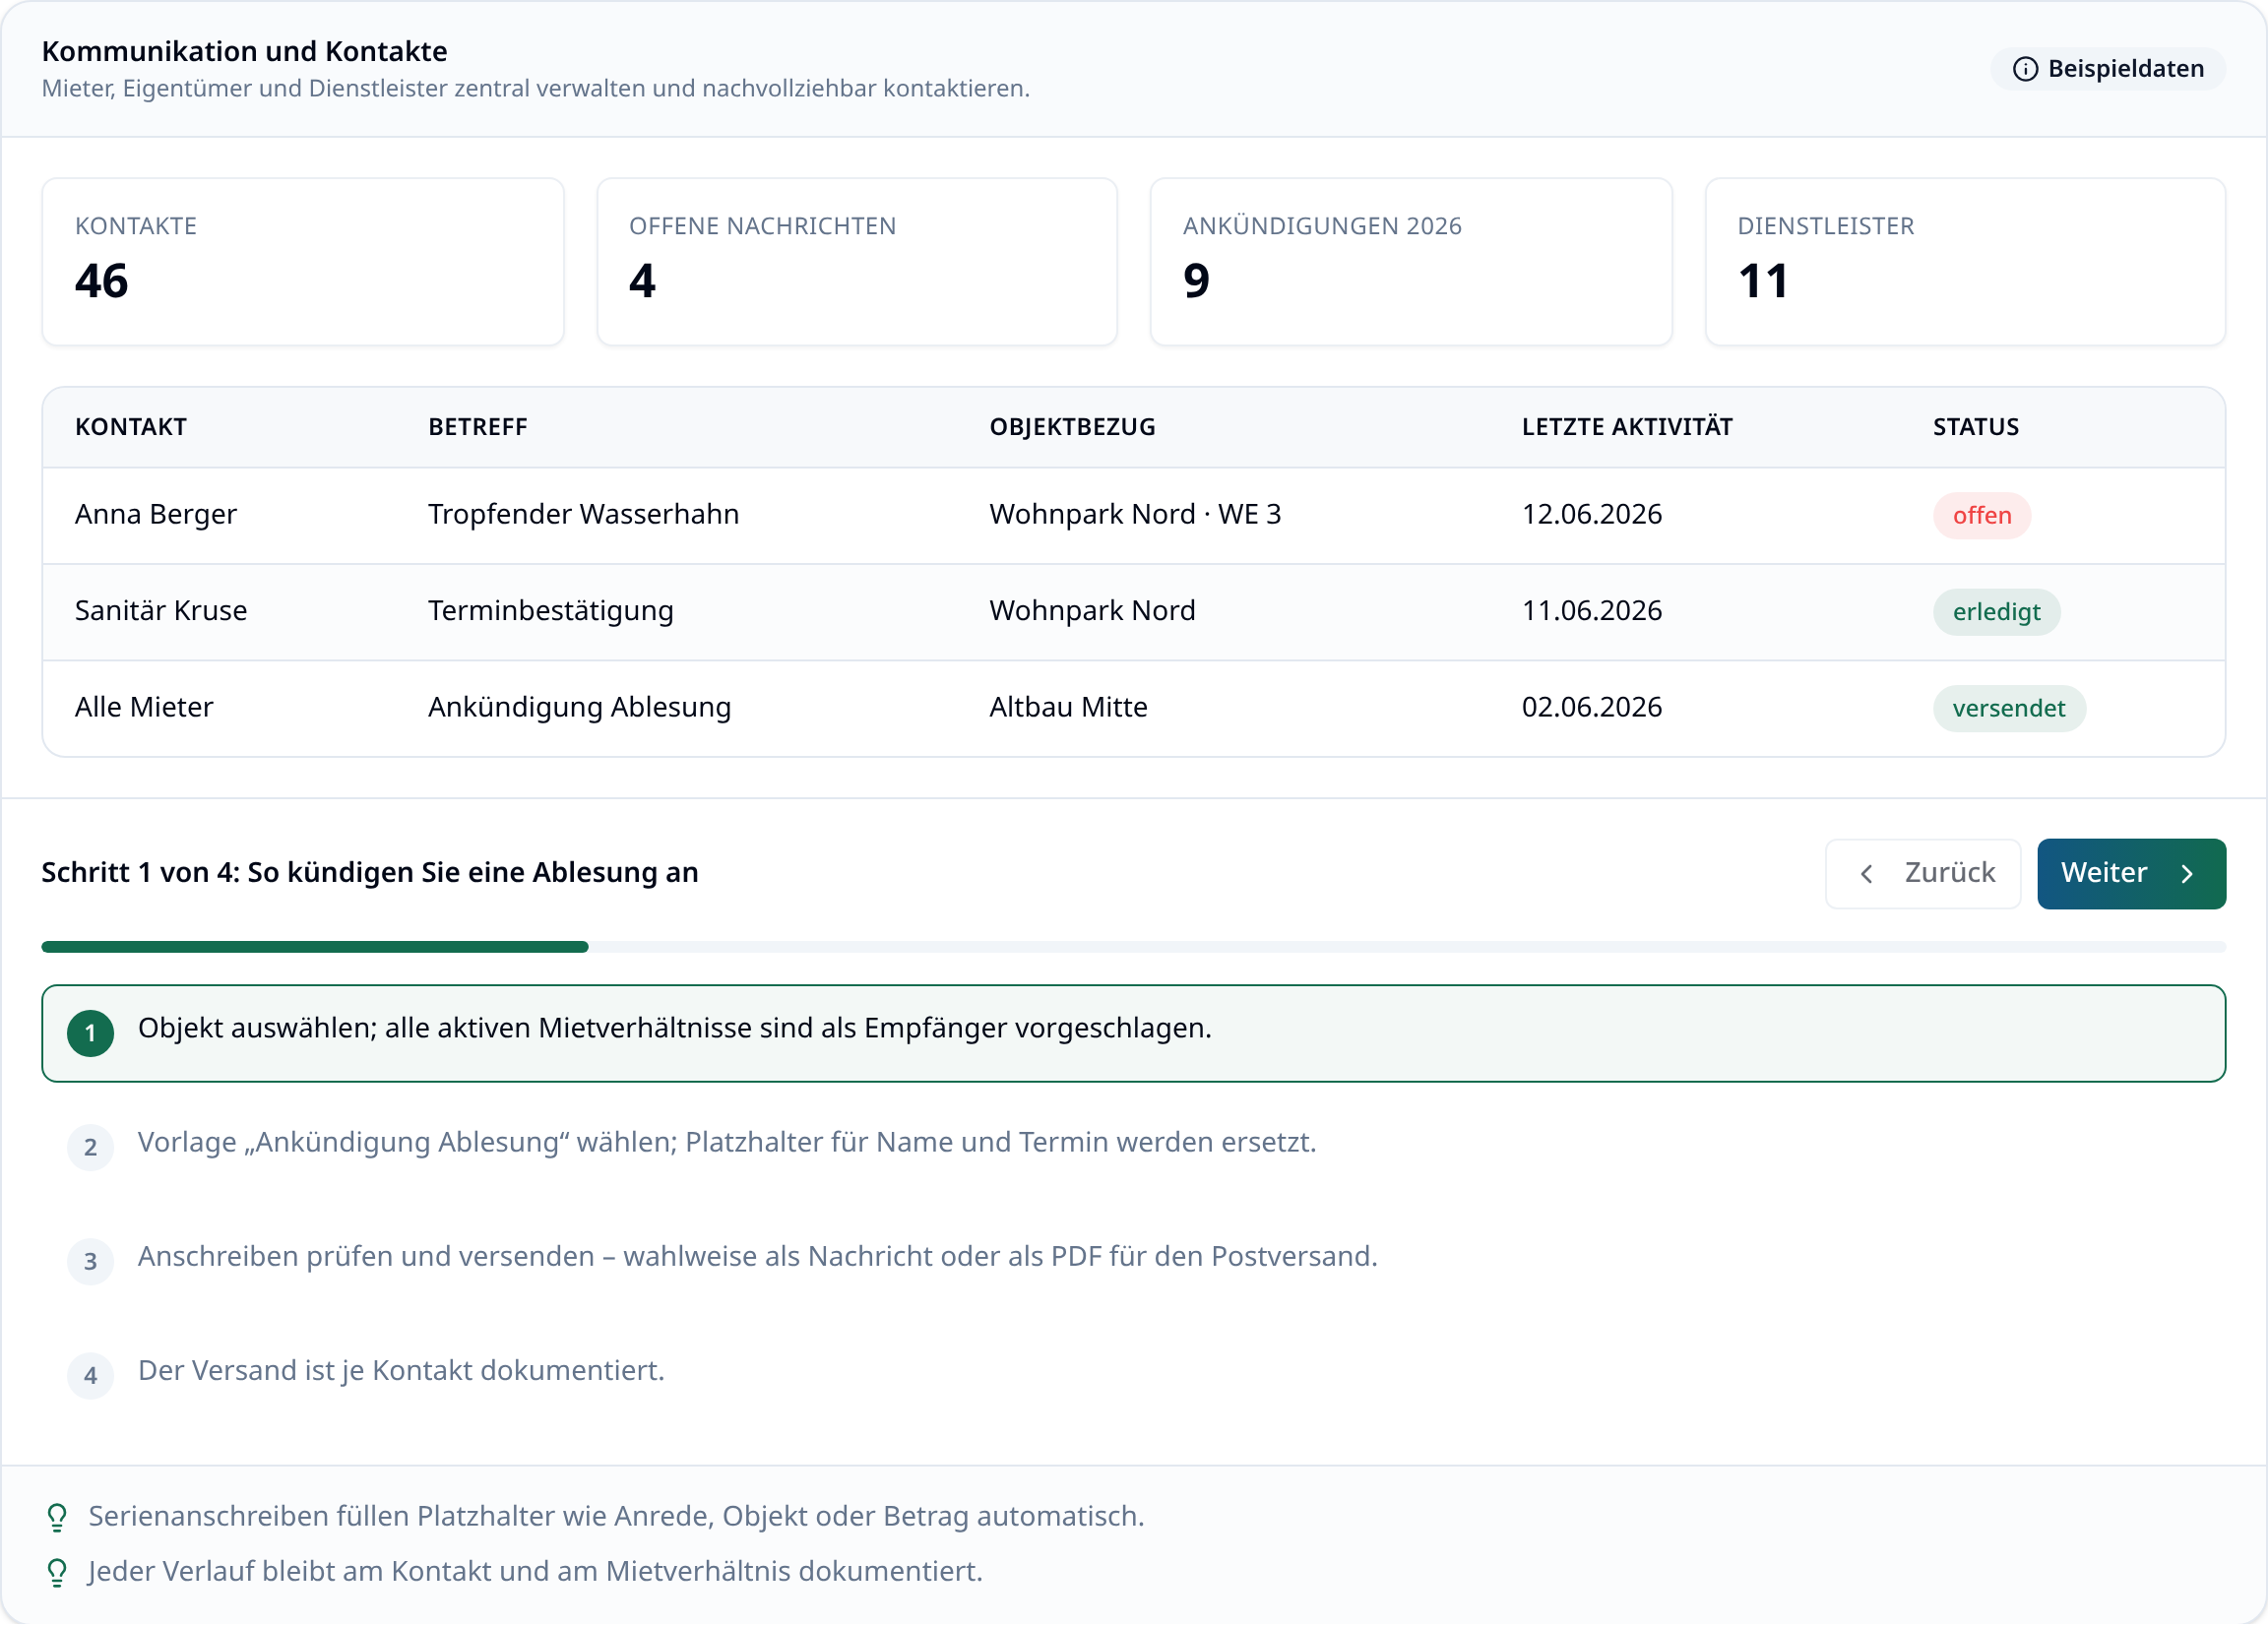Select step number 3 circle
The width and height of the screenshot is (2268, 1626).
(90, 1262)
